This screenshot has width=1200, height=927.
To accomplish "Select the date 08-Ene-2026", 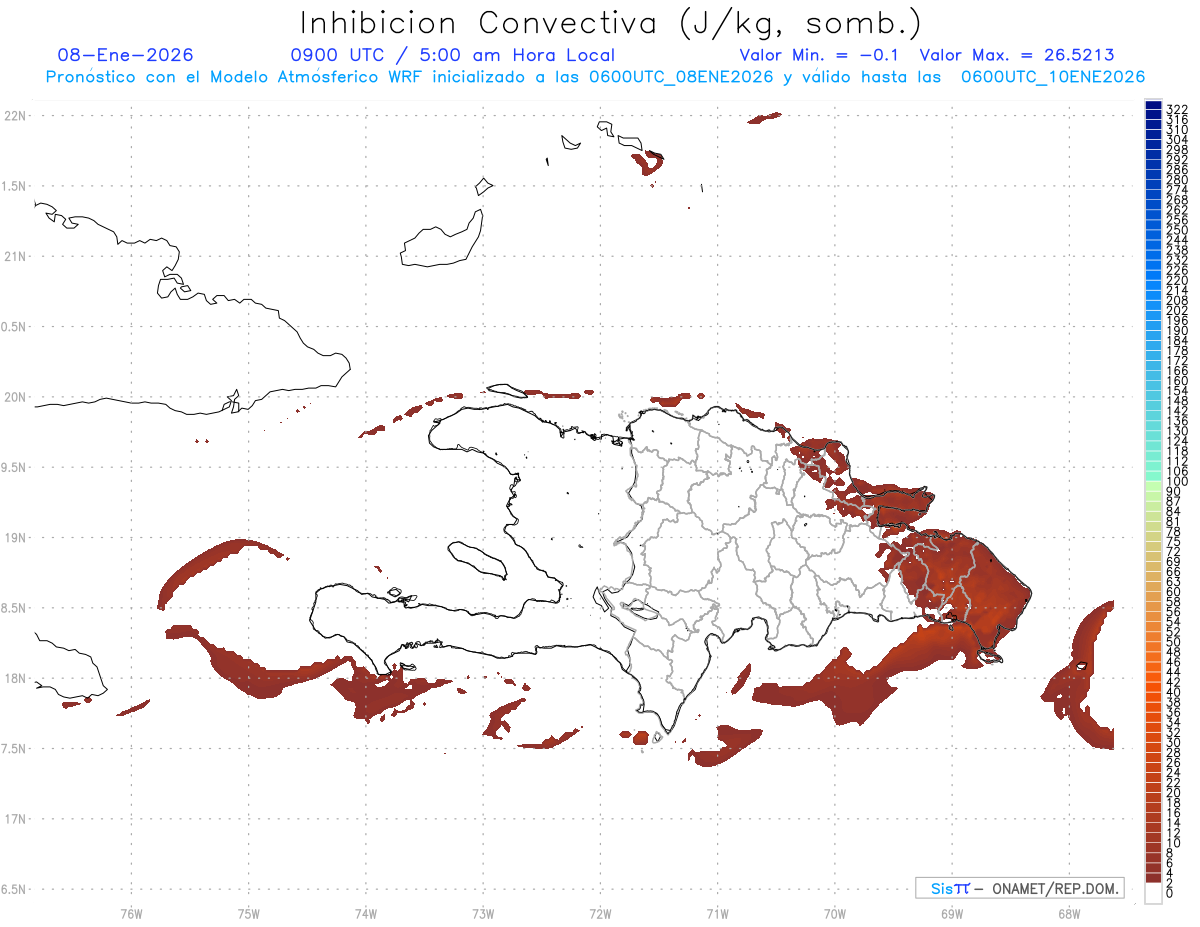I will (126, 56).
